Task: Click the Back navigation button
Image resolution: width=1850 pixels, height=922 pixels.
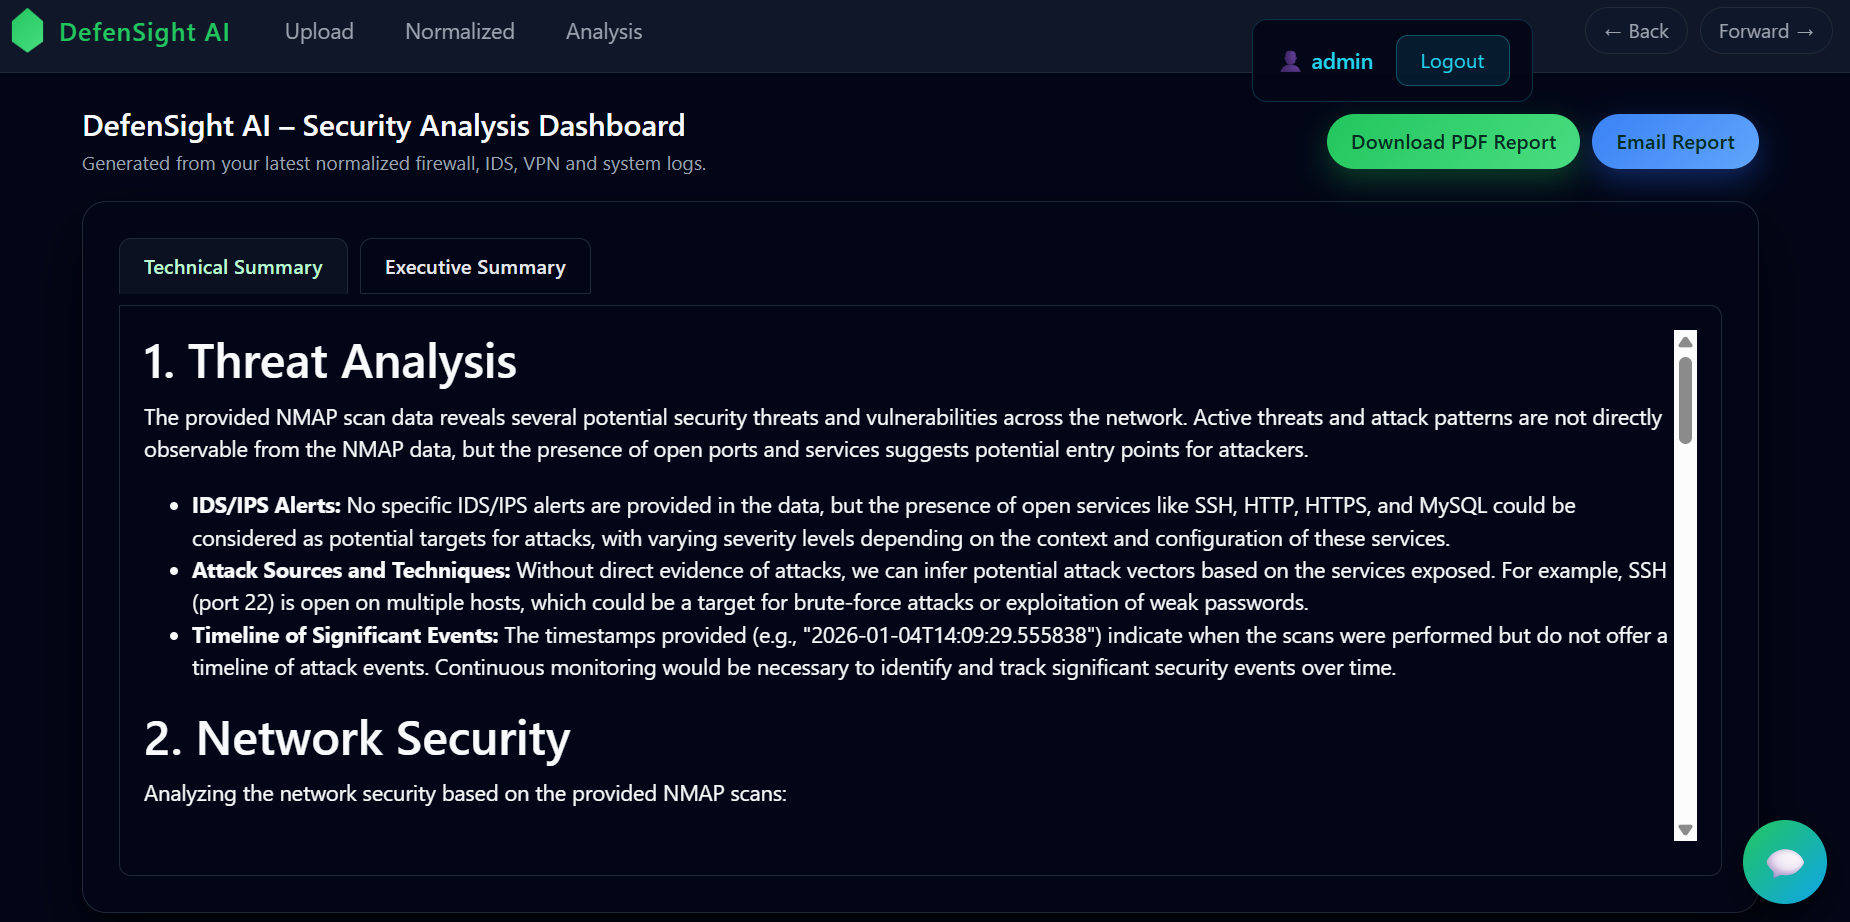Action: [1636, 31]
